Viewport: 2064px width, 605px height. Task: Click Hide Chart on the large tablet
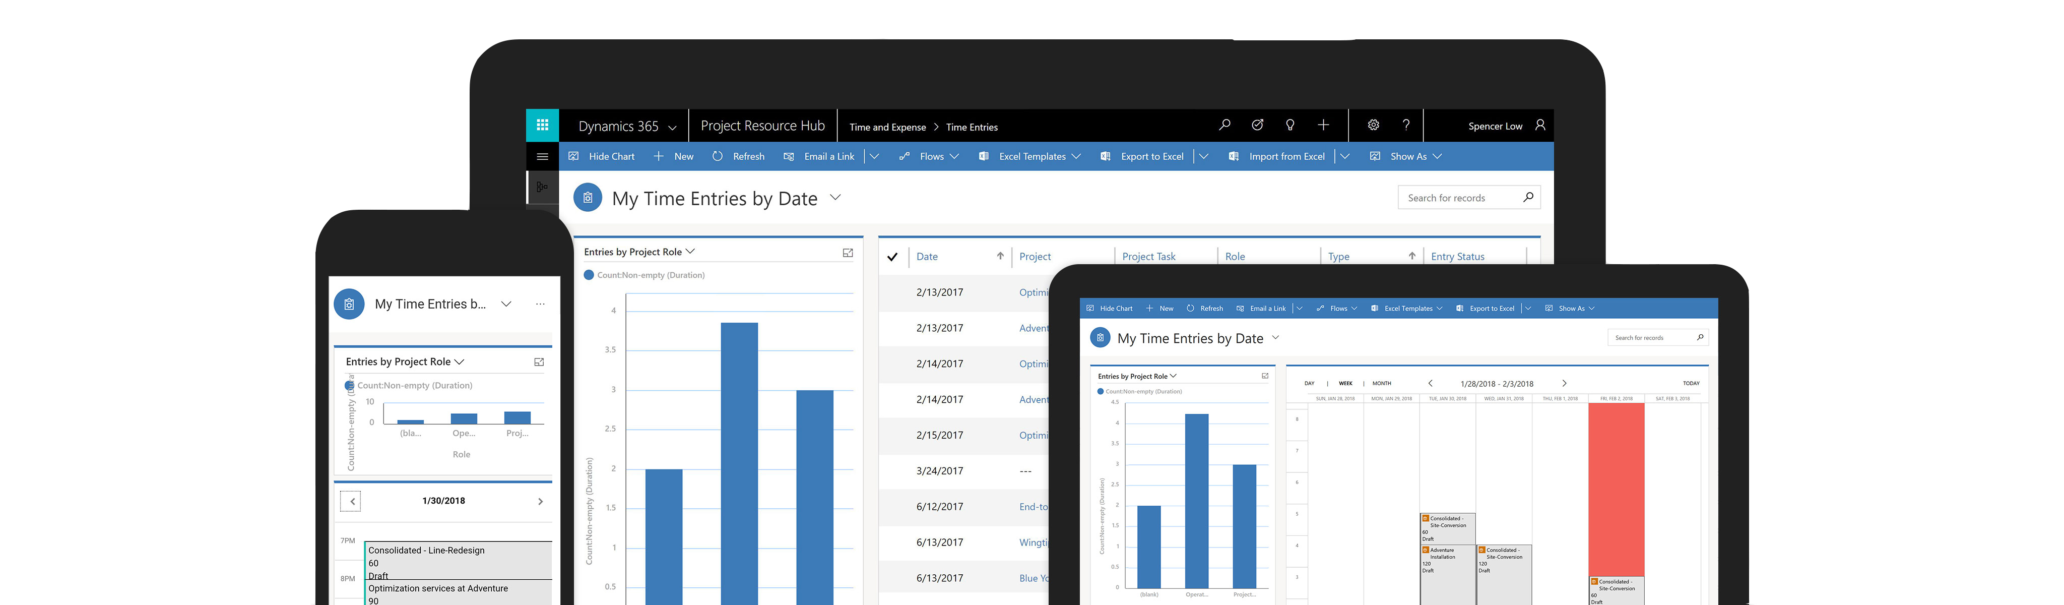pyautogui.click(x=602, y=156)
